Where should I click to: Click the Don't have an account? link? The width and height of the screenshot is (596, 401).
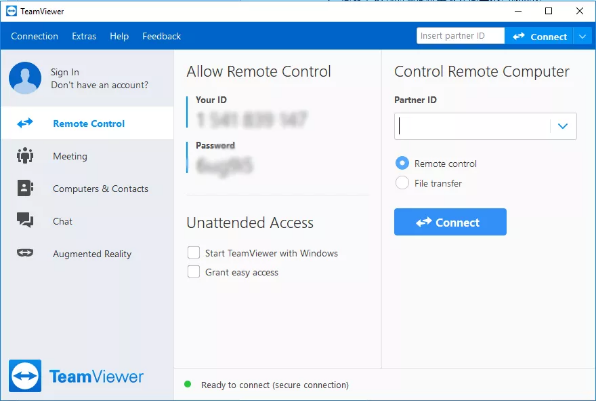point(100,84)
